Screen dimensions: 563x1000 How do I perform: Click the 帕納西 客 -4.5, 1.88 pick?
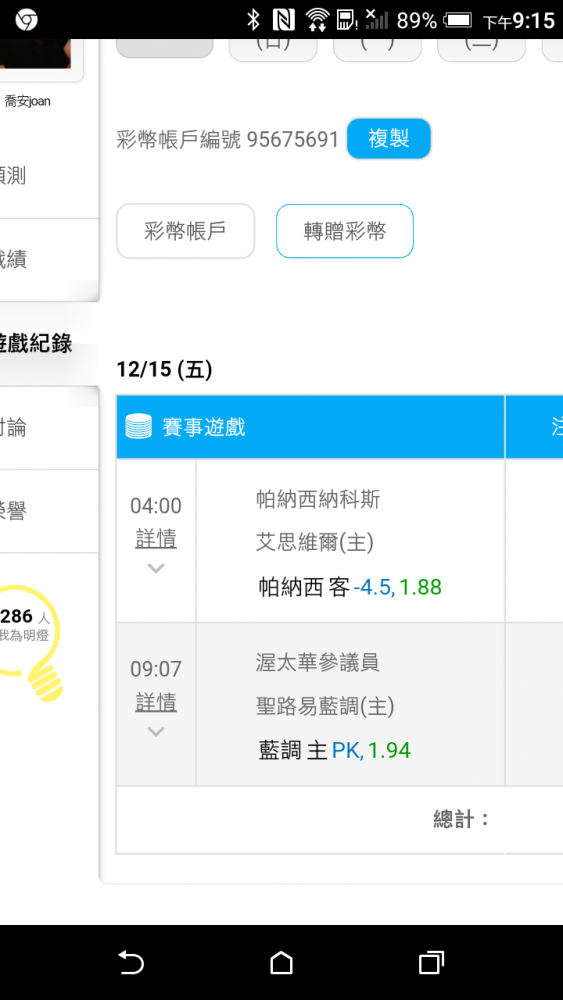pos(350,587)
